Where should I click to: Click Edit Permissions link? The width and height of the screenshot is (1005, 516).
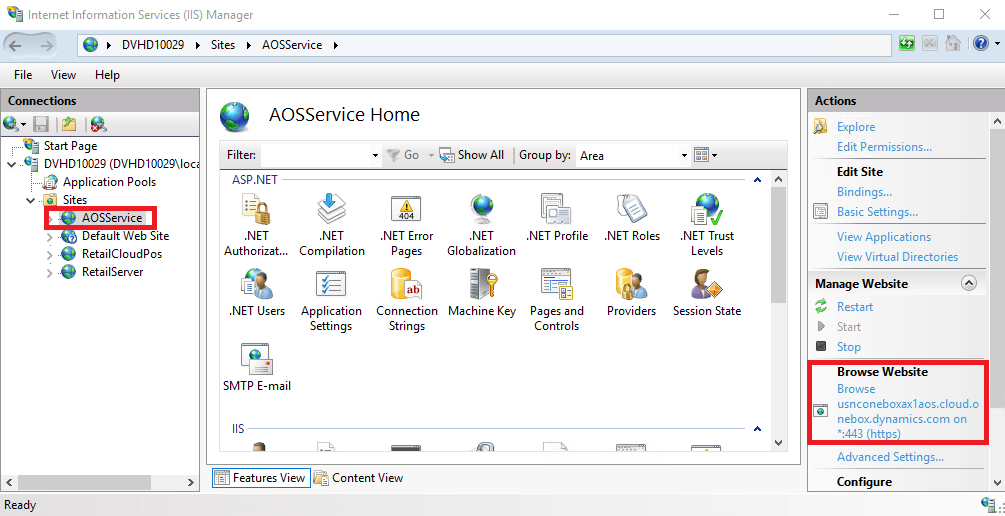[x=884, y=147]
